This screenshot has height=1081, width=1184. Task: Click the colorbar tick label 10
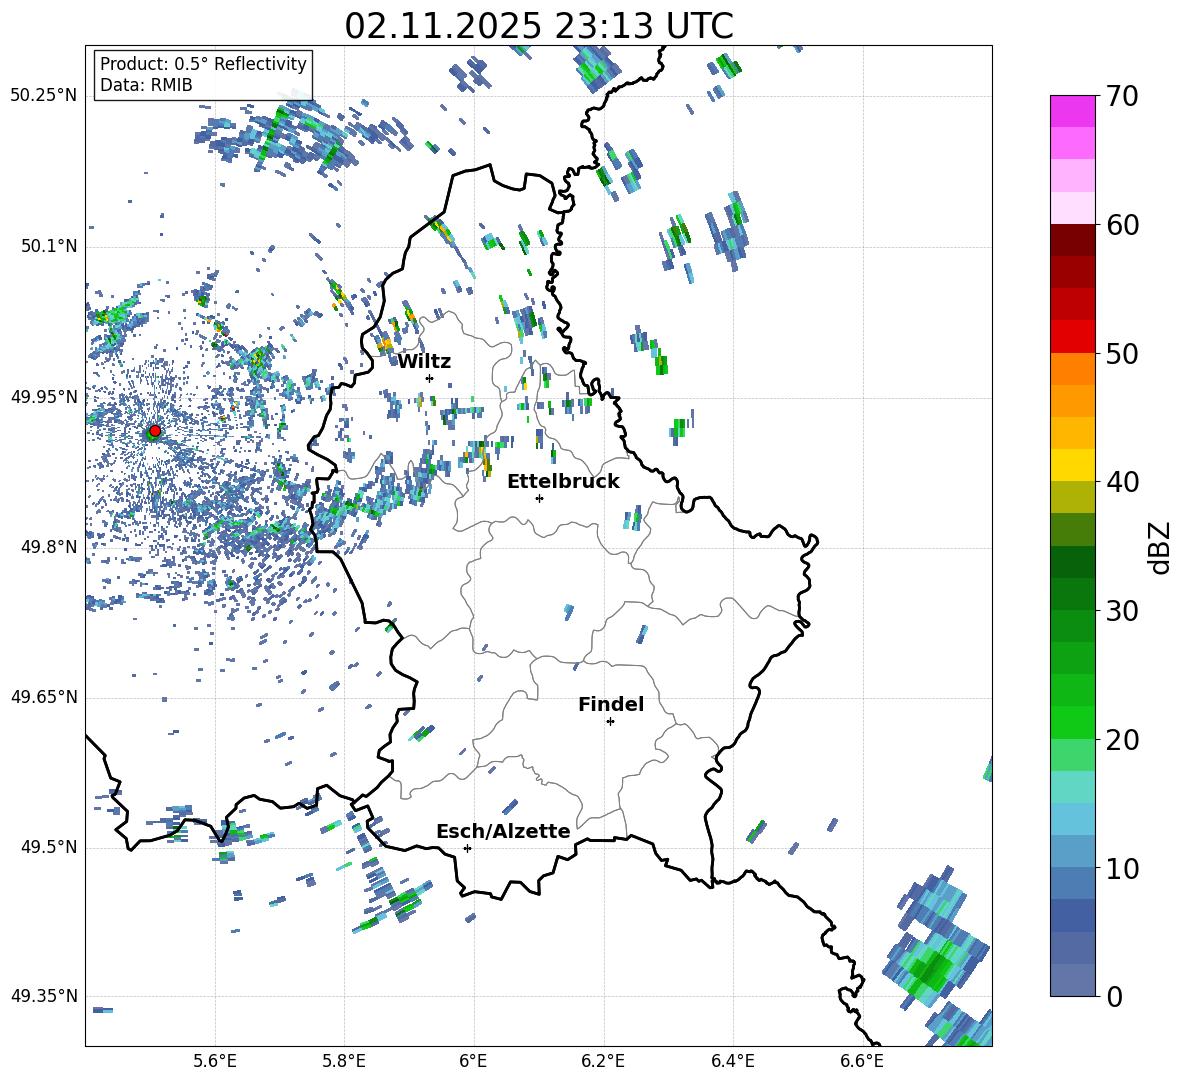(x=1122, y=868)
